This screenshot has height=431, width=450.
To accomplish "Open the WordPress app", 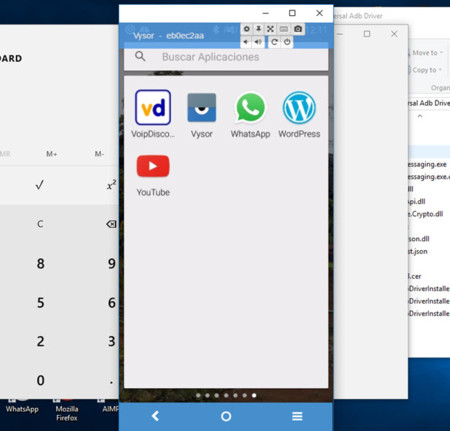I will click(x=299, y=114).
